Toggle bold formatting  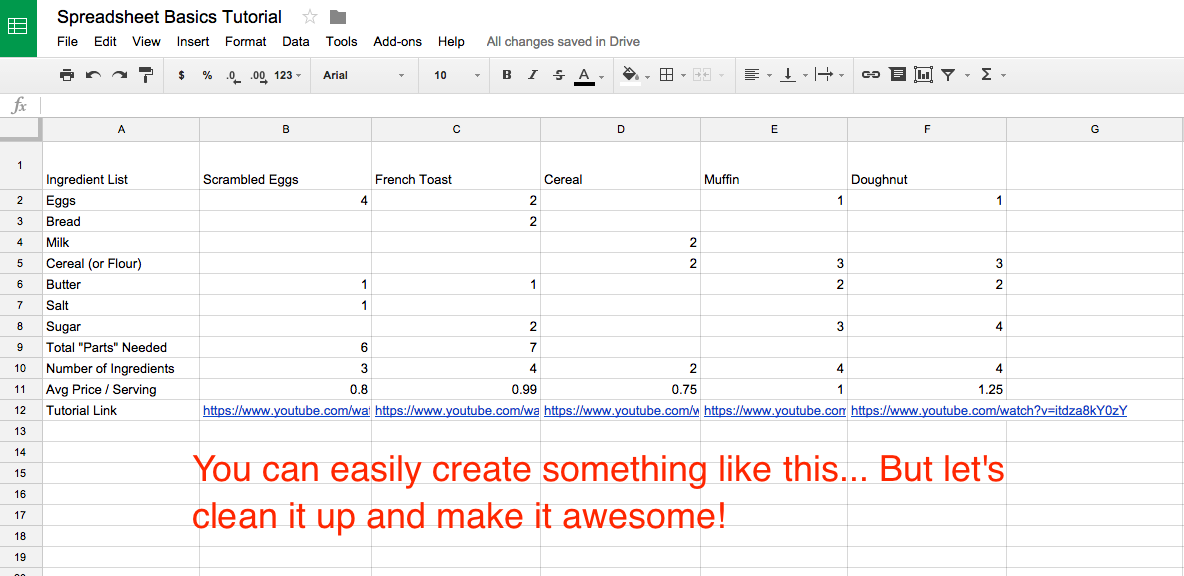click(x=506, y=74)
